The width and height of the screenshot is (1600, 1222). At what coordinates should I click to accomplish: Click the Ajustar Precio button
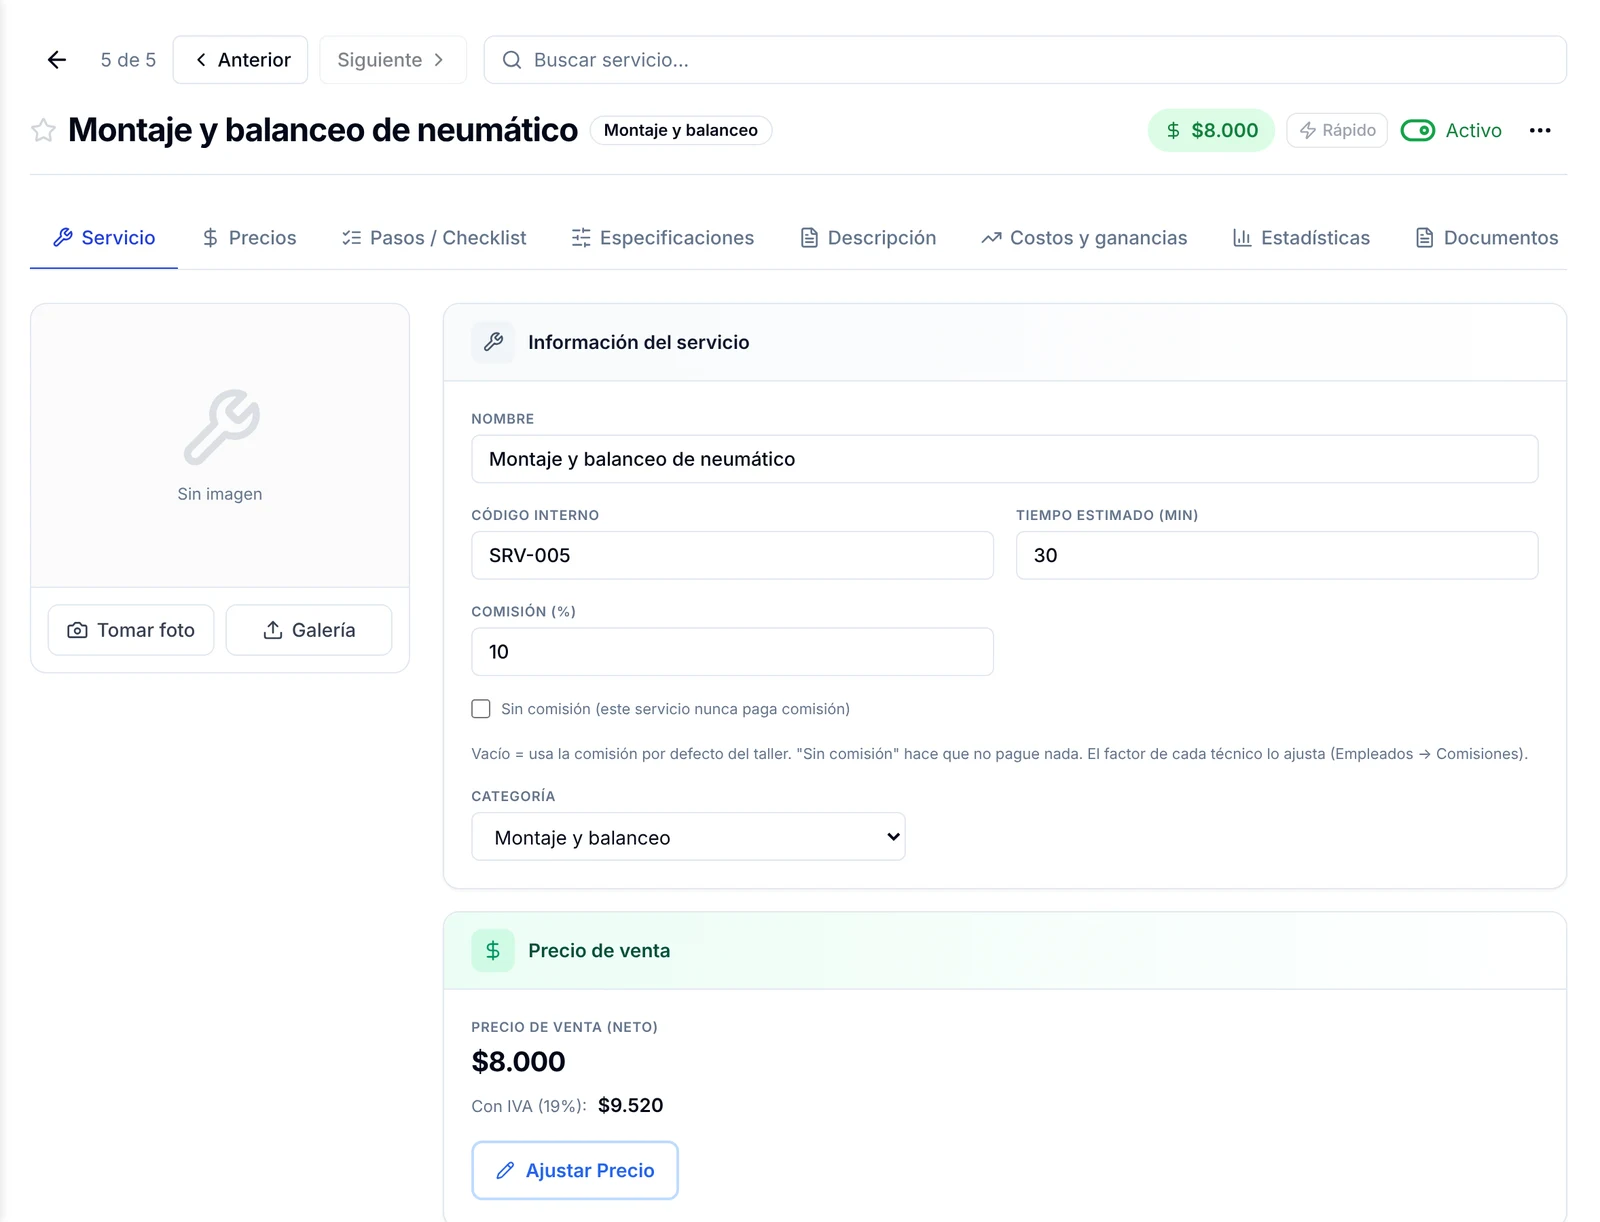pos(575,1170)
